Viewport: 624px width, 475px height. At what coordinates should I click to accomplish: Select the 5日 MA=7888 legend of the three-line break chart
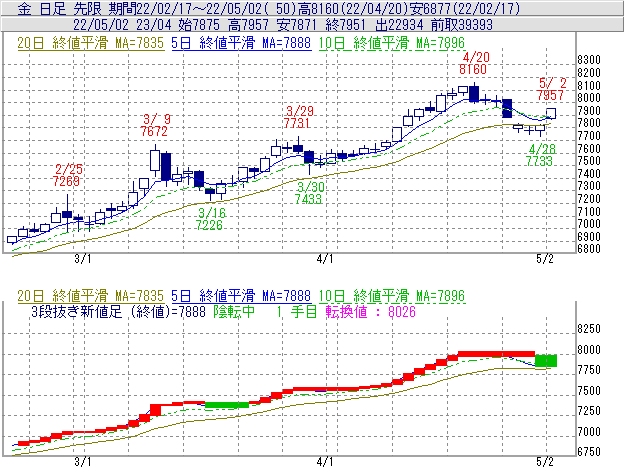point(241,296)
